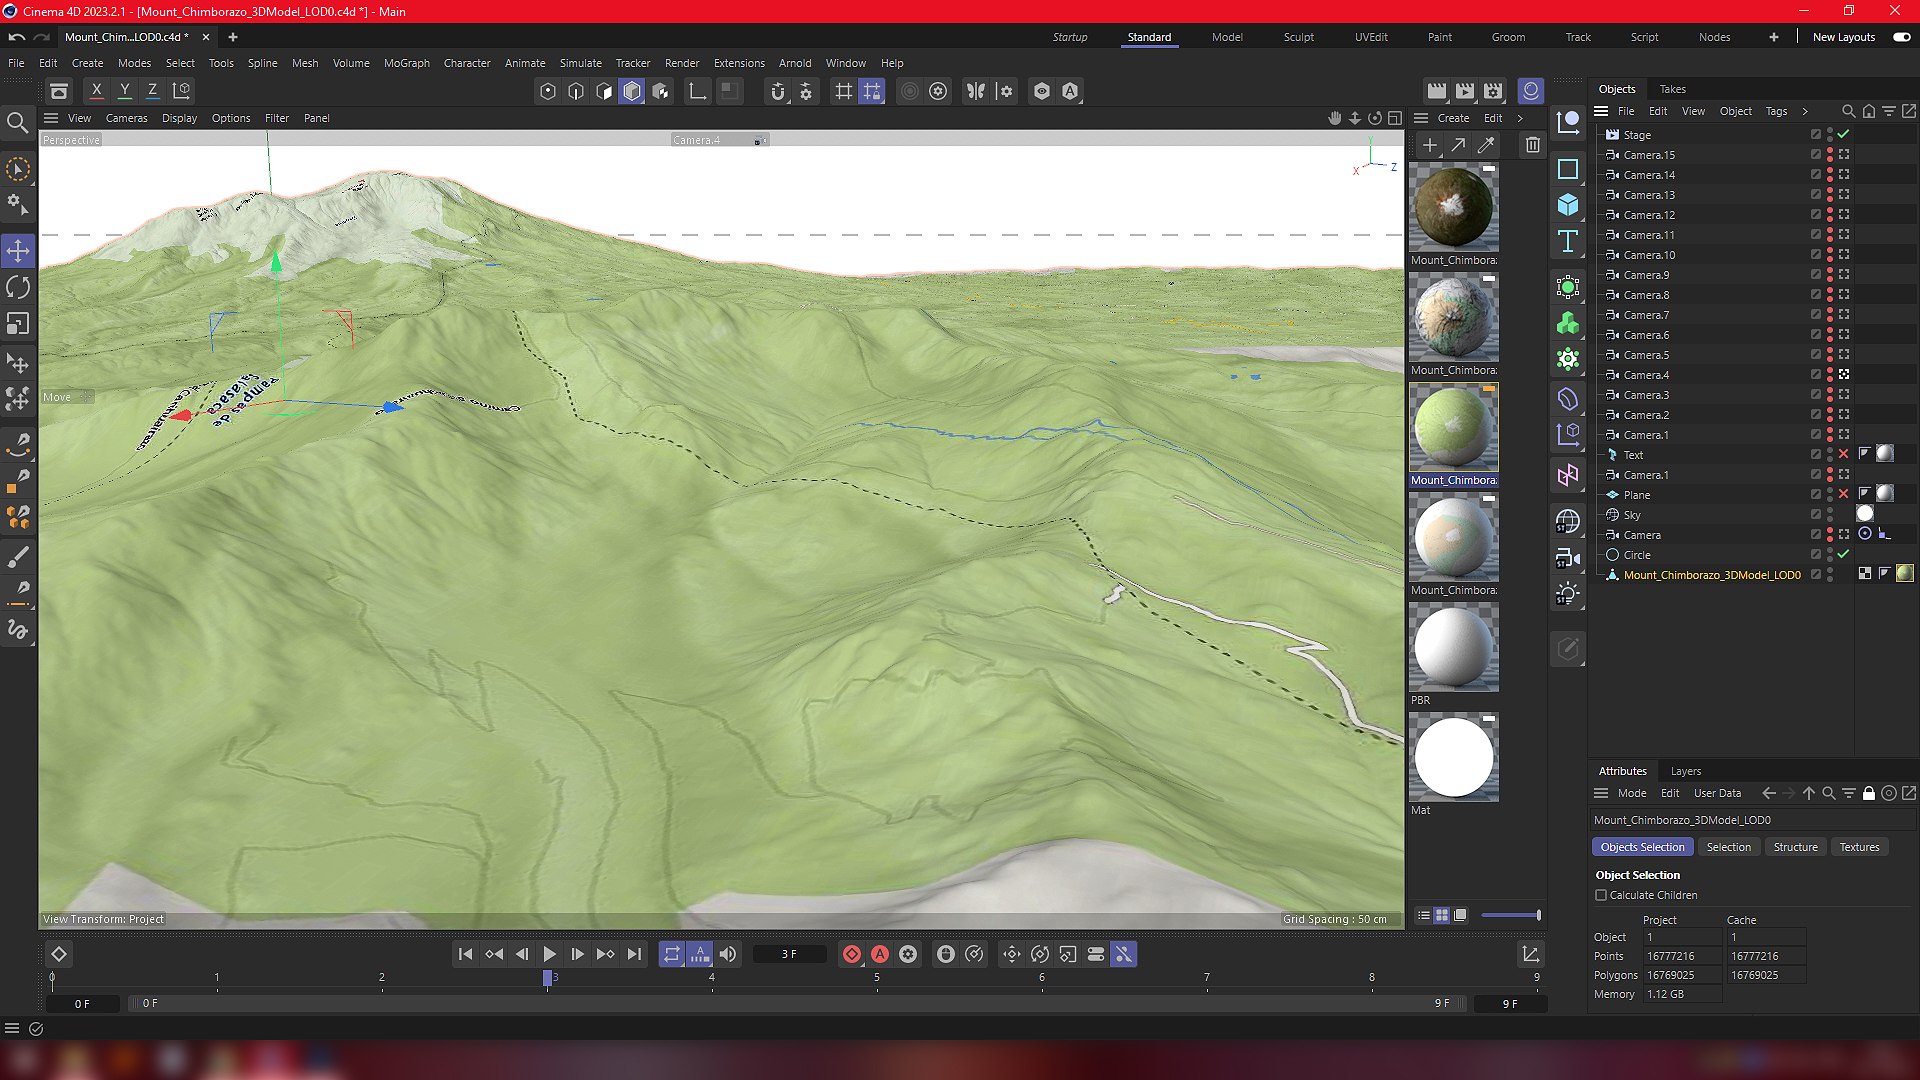
Task: Expand the material manager menu overflow chevron
Action: coord(1521,118)
